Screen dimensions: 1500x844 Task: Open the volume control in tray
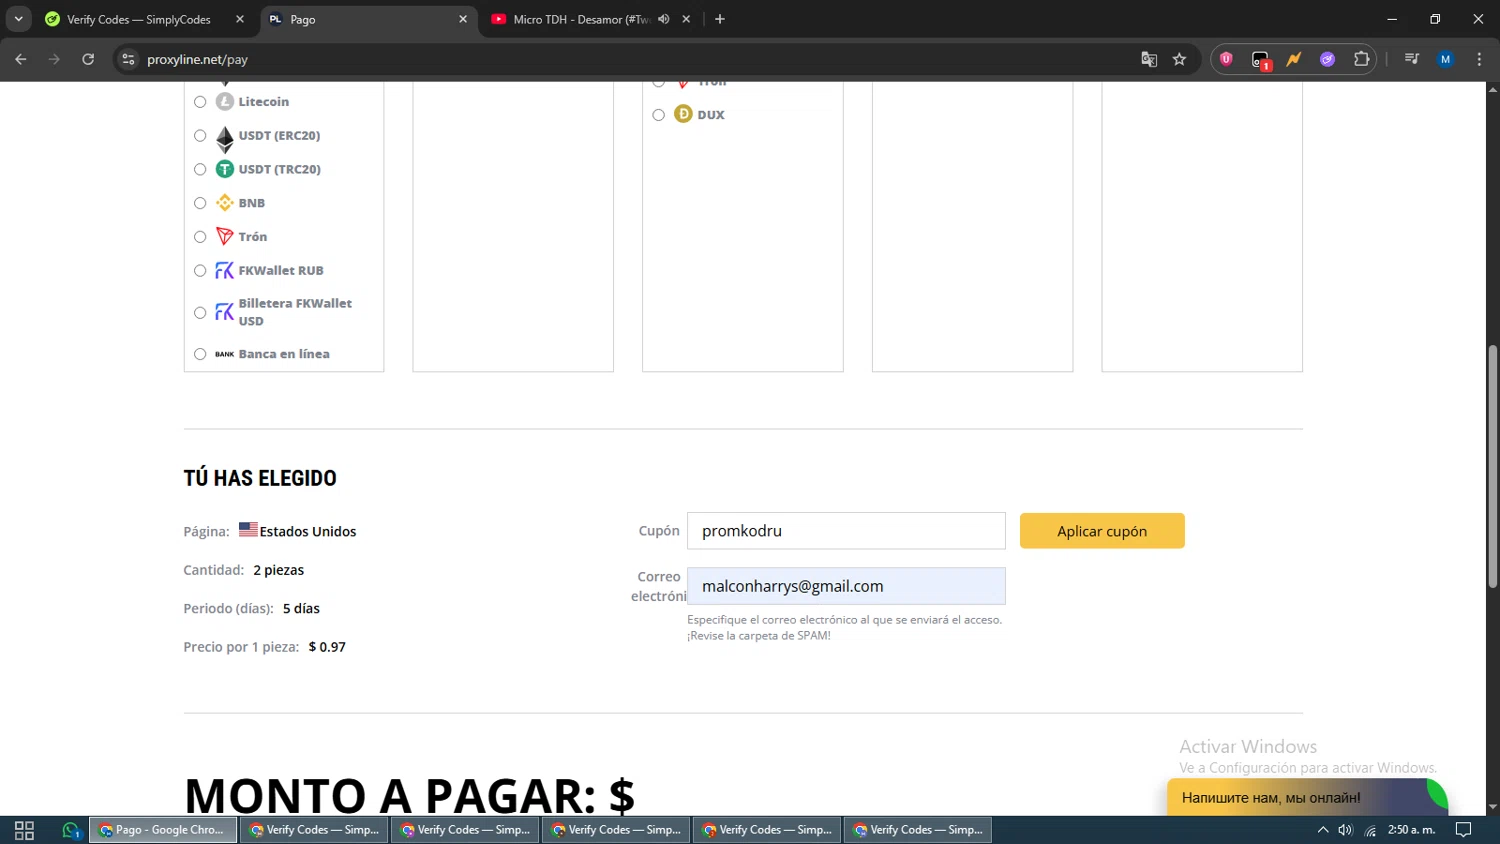click(1346, 830)
